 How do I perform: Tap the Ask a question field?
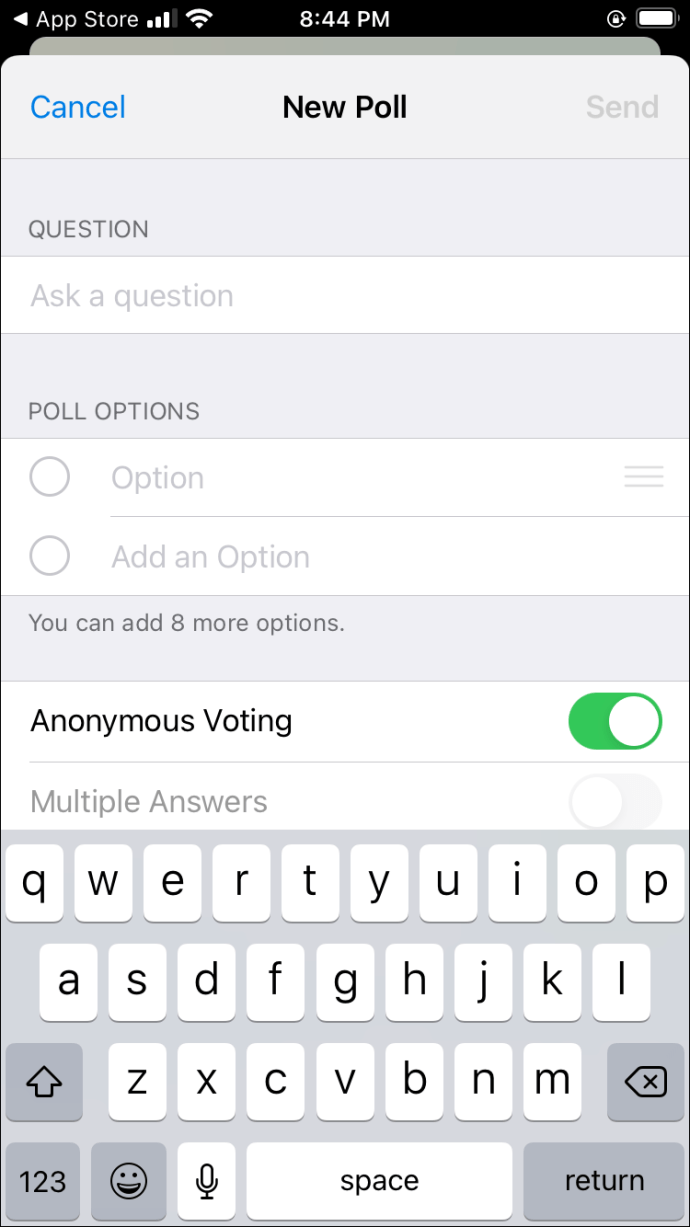point(345,296)
